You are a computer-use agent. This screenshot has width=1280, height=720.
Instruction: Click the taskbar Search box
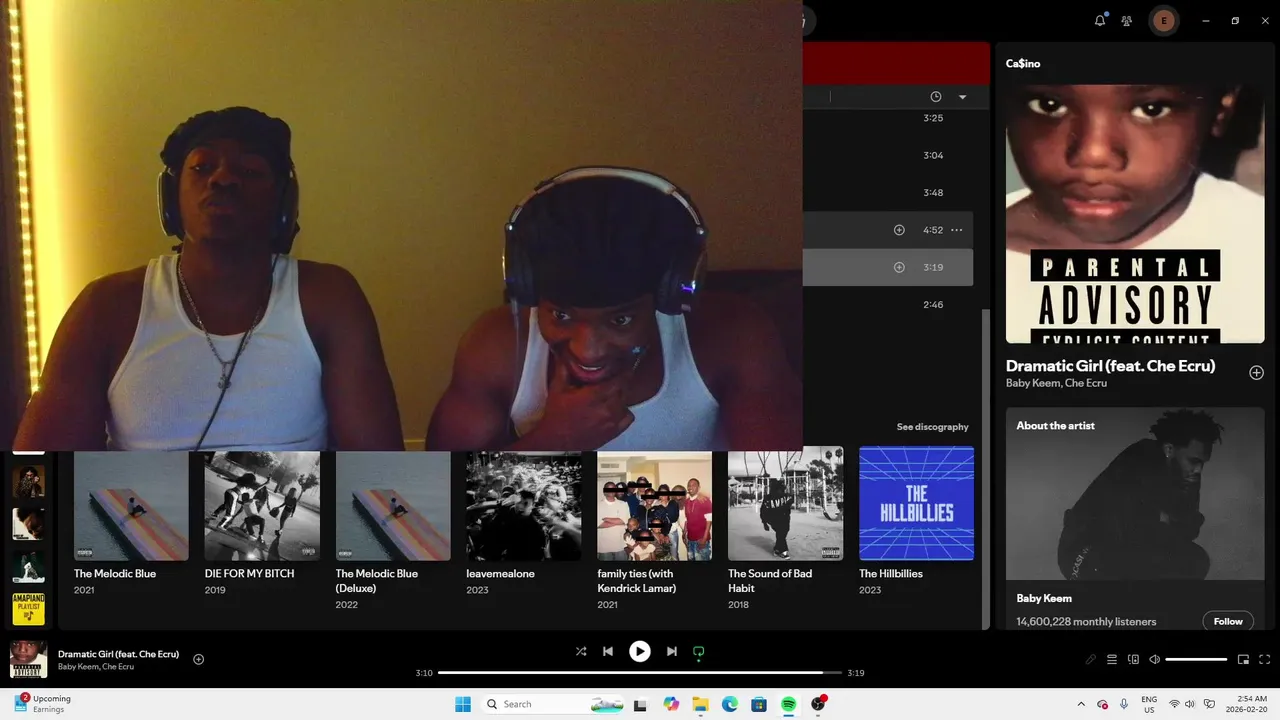tap(555, 704)
